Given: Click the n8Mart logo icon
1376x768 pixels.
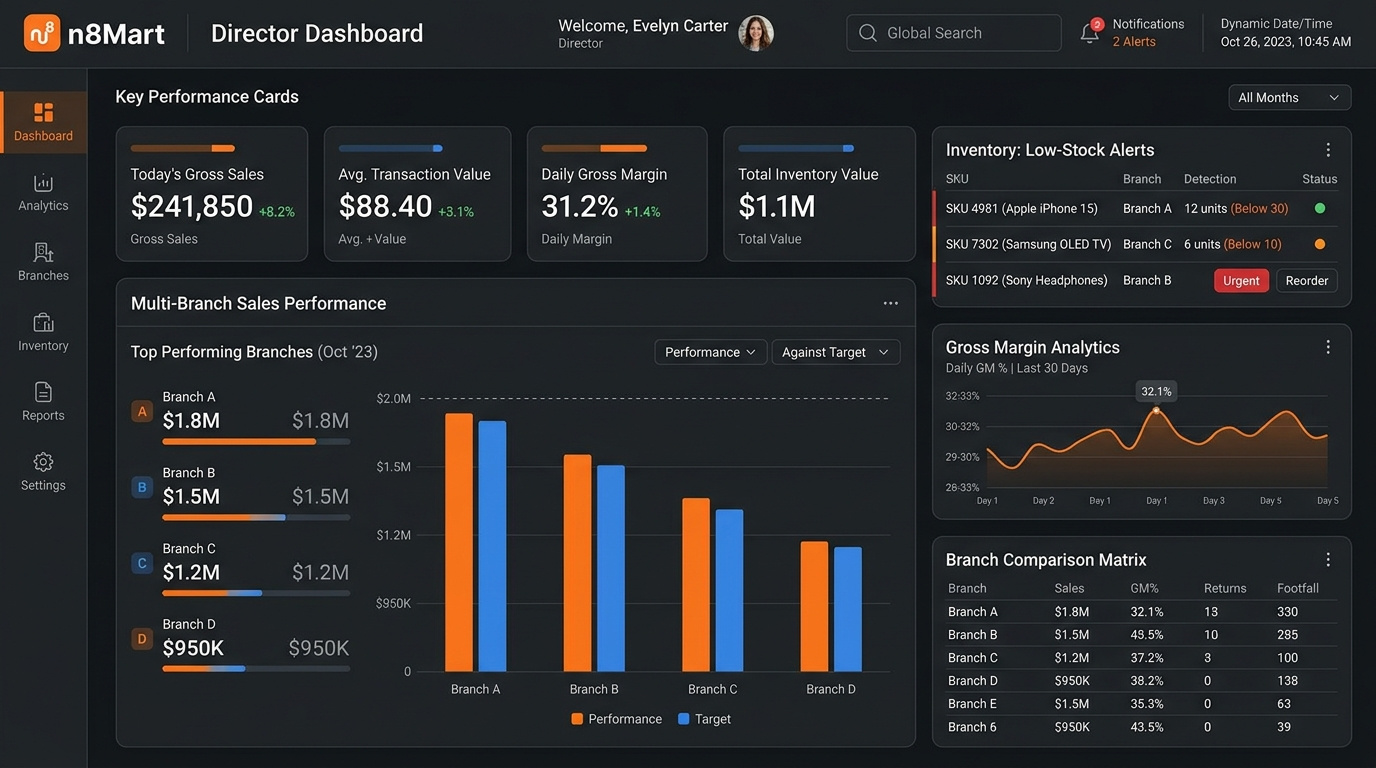Looking at the screenshot, I should click(x=42, y=33).
